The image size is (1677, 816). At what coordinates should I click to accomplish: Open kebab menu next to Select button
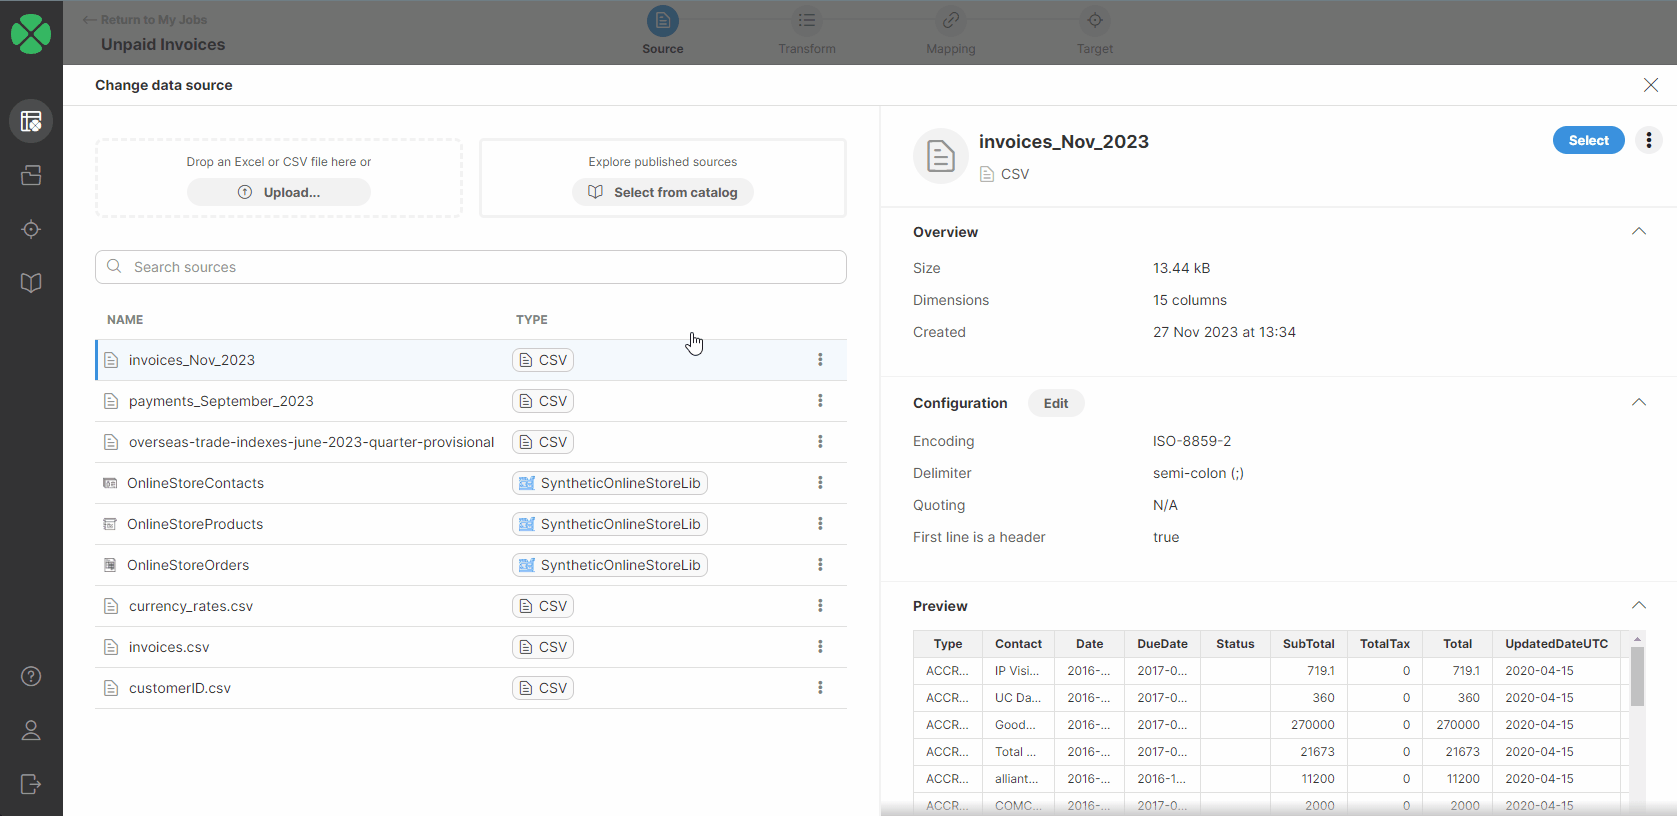pyautogui.click(x=1649, y=141)
